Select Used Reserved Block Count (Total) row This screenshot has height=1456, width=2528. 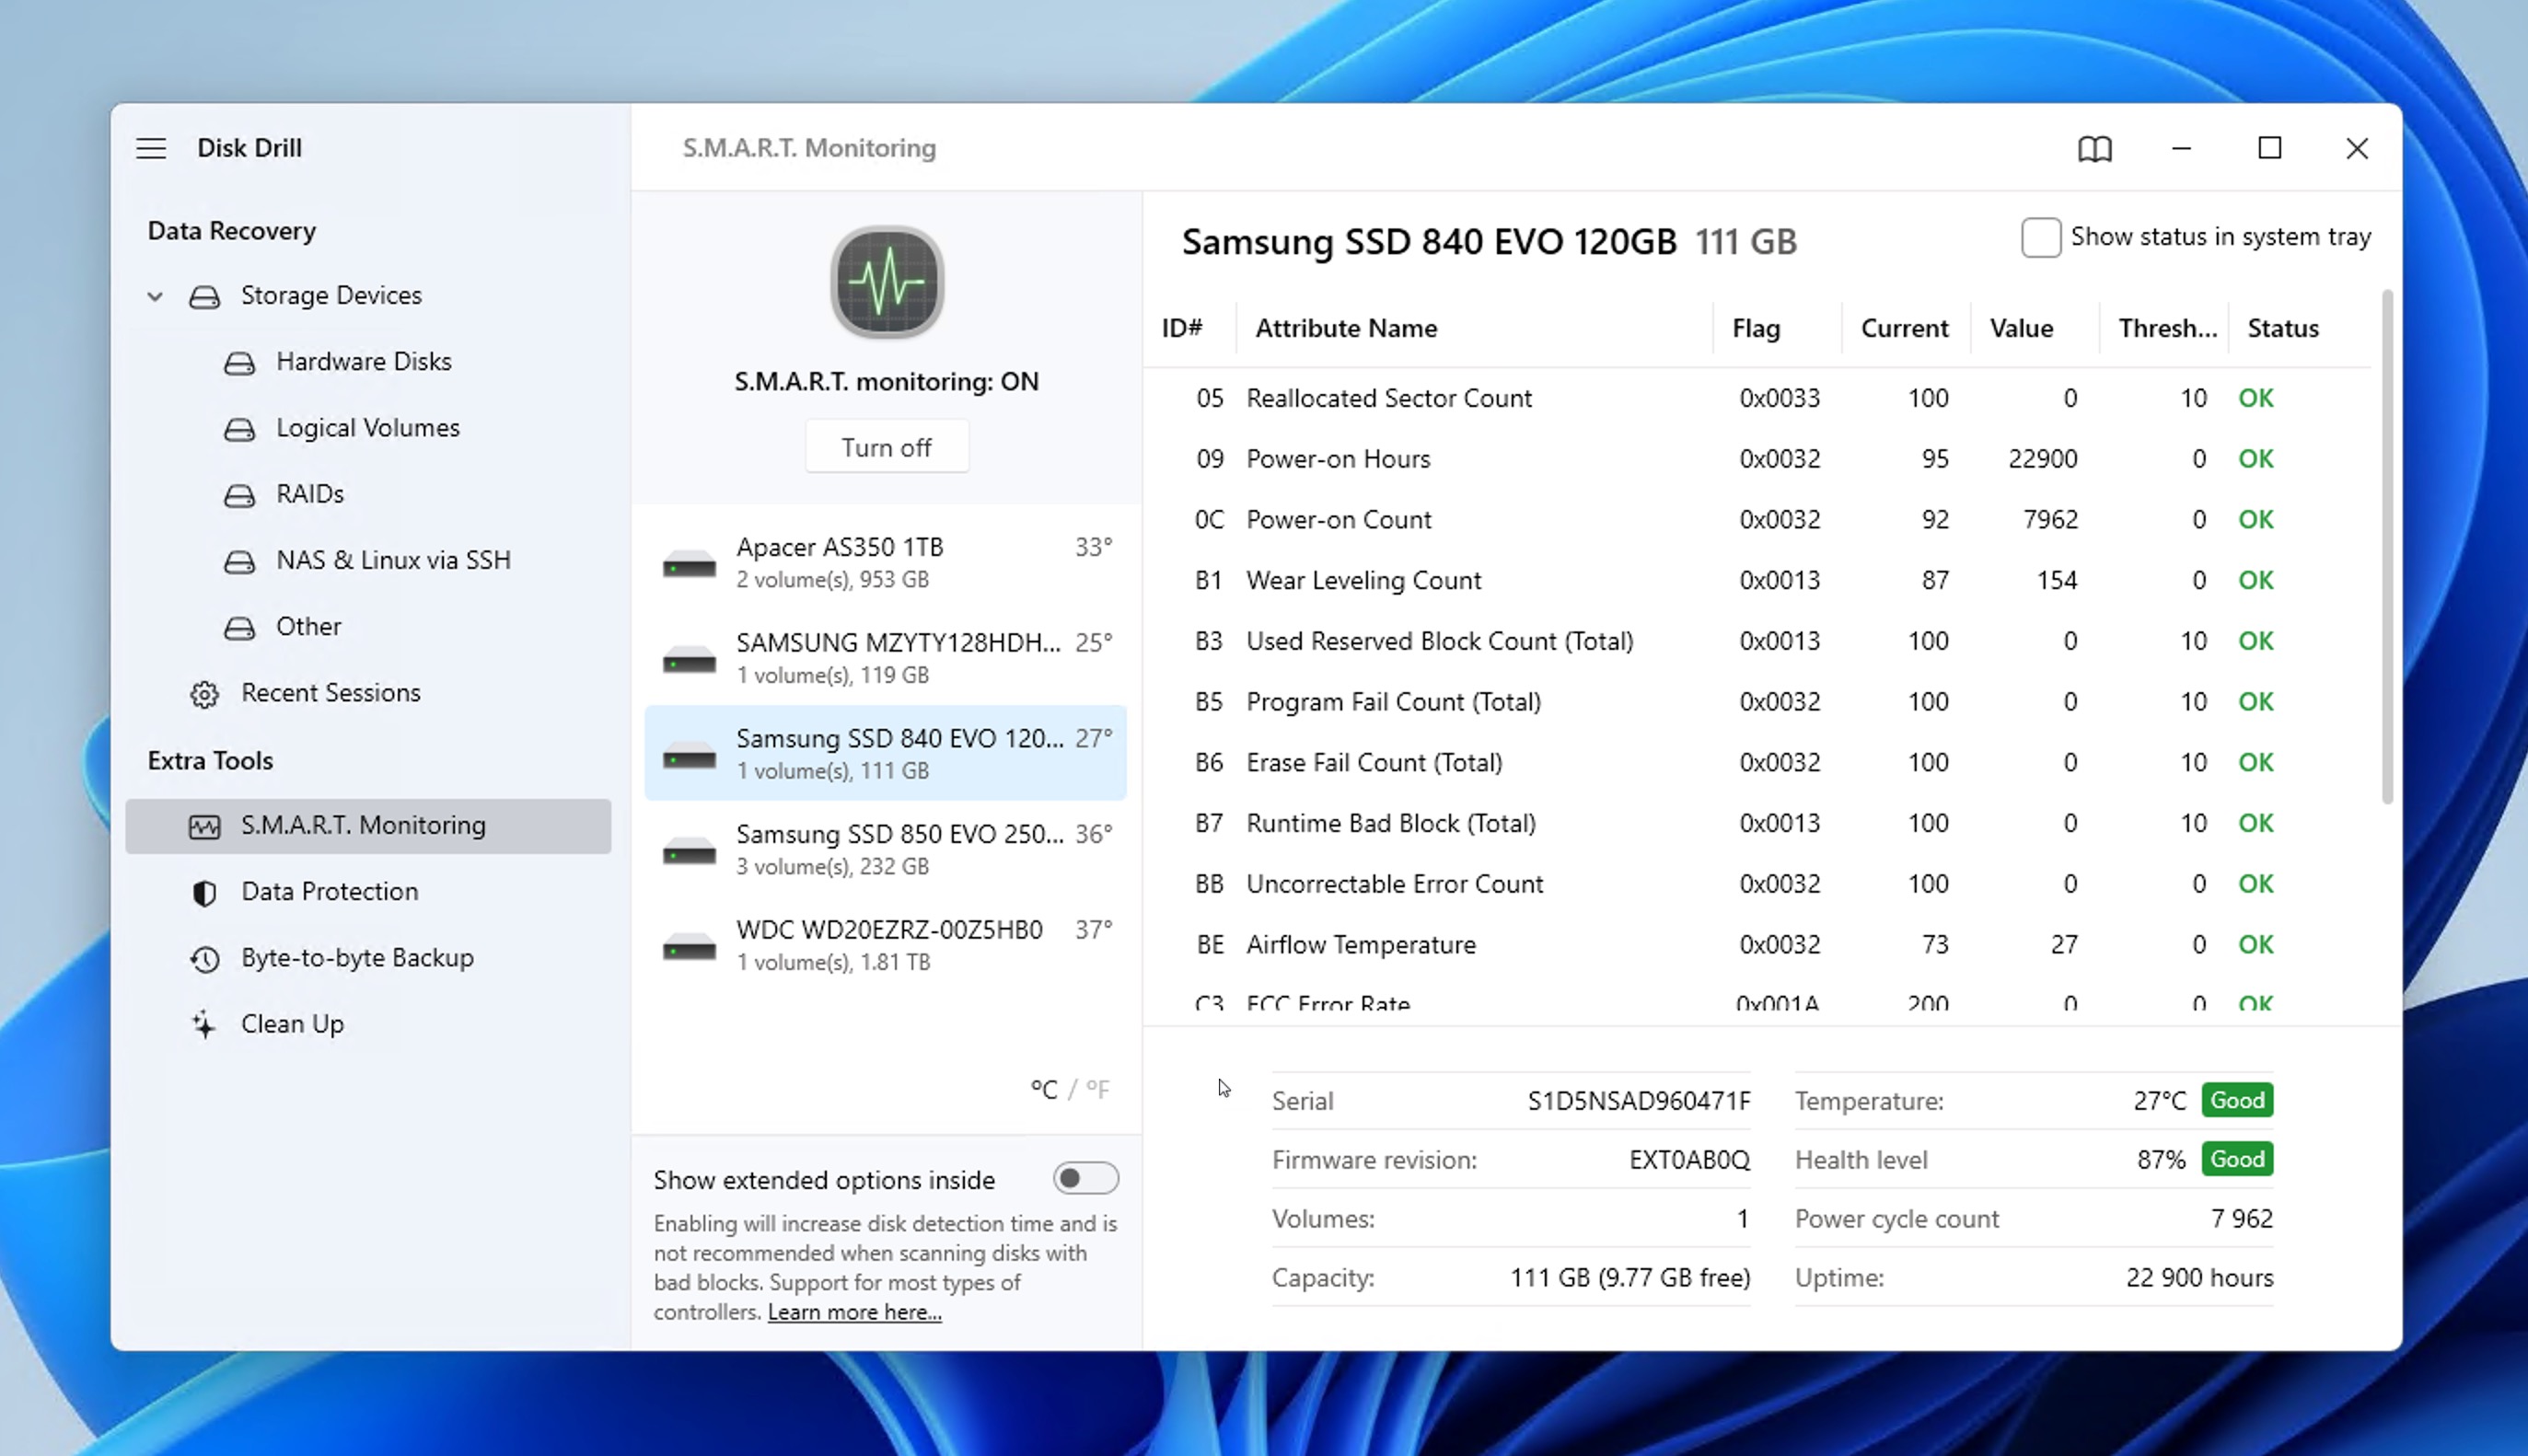(1757, 641)
